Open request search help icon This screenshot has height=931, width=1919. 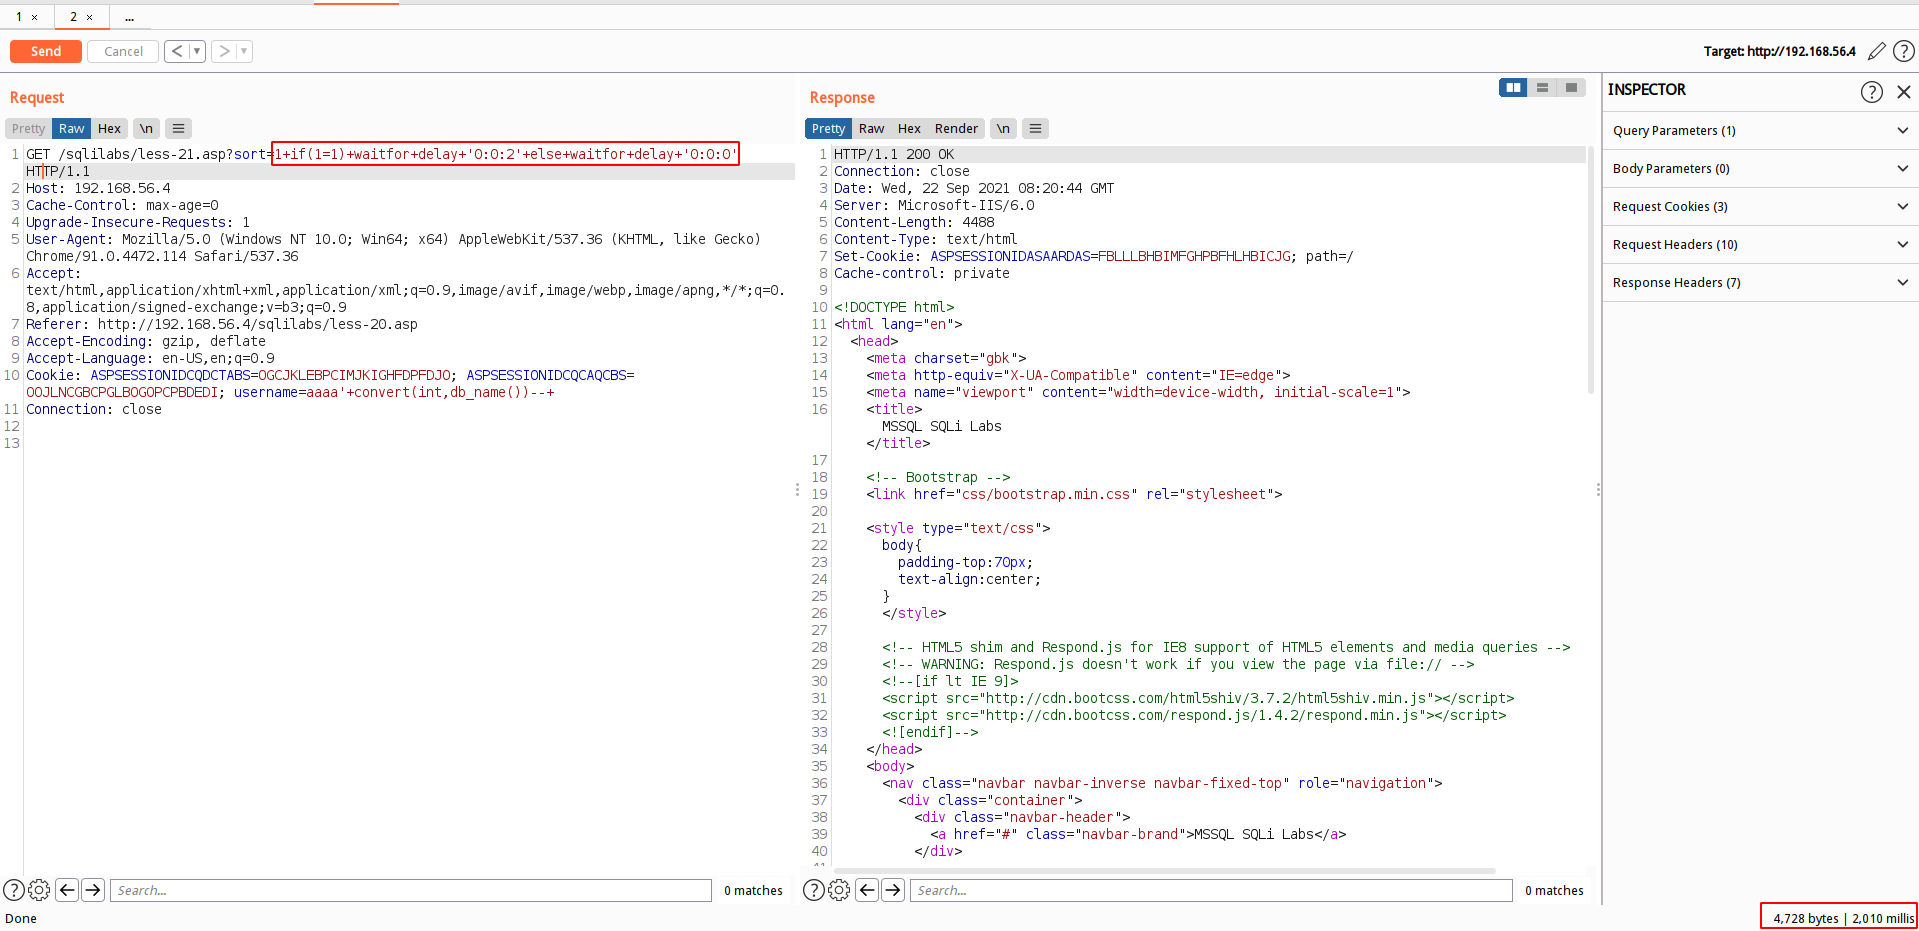pyautogui.click(x=14, y=890)
